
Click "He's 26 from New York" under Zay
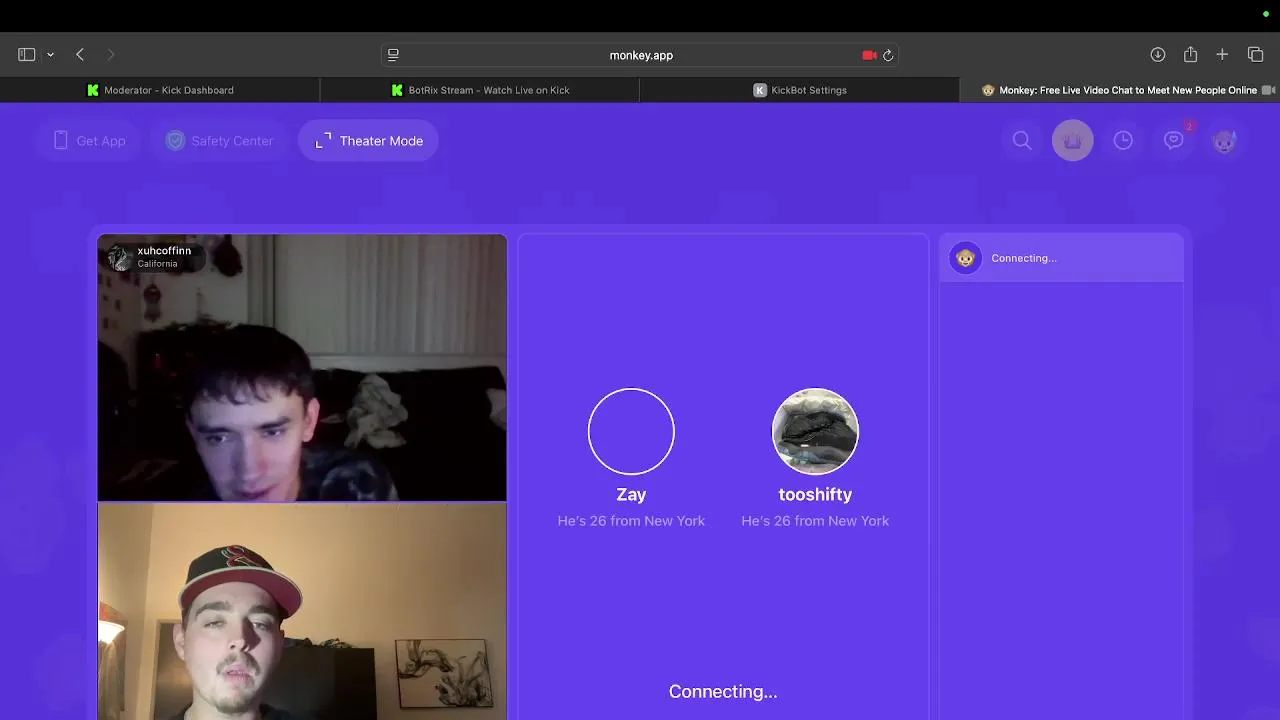[x=631, y=521]
